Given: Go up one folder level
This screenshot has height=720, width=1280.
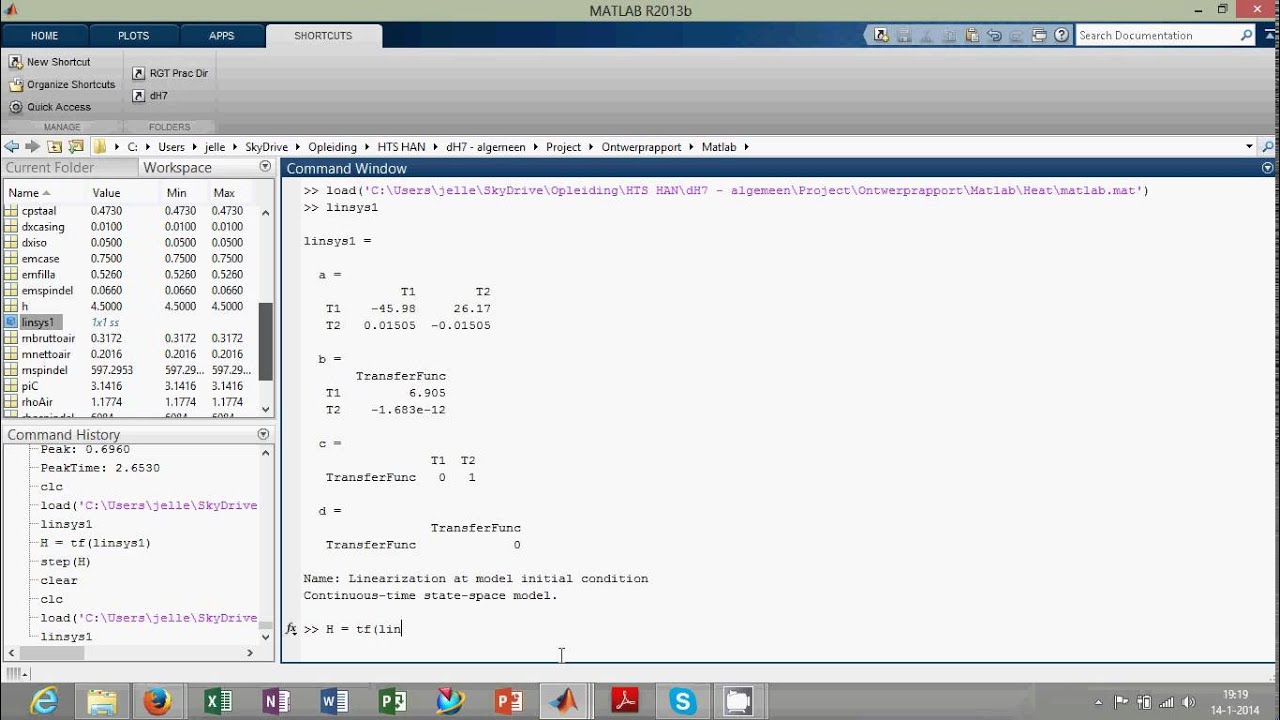Looking at the screenshot, I should click(x=55, y=147).
